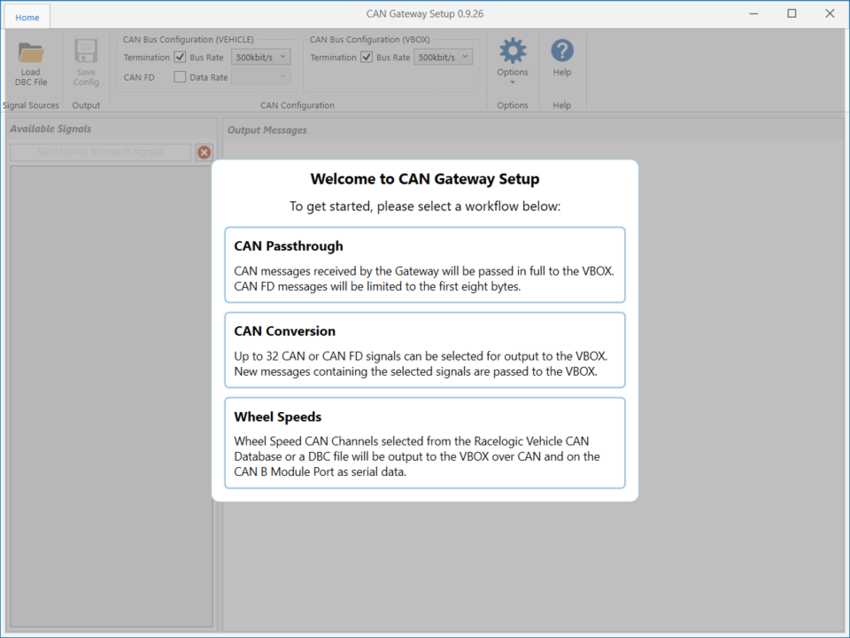
Task: Open the VBOX Bus Rate 500kbit/s dropdown
Action: [443, 57]
